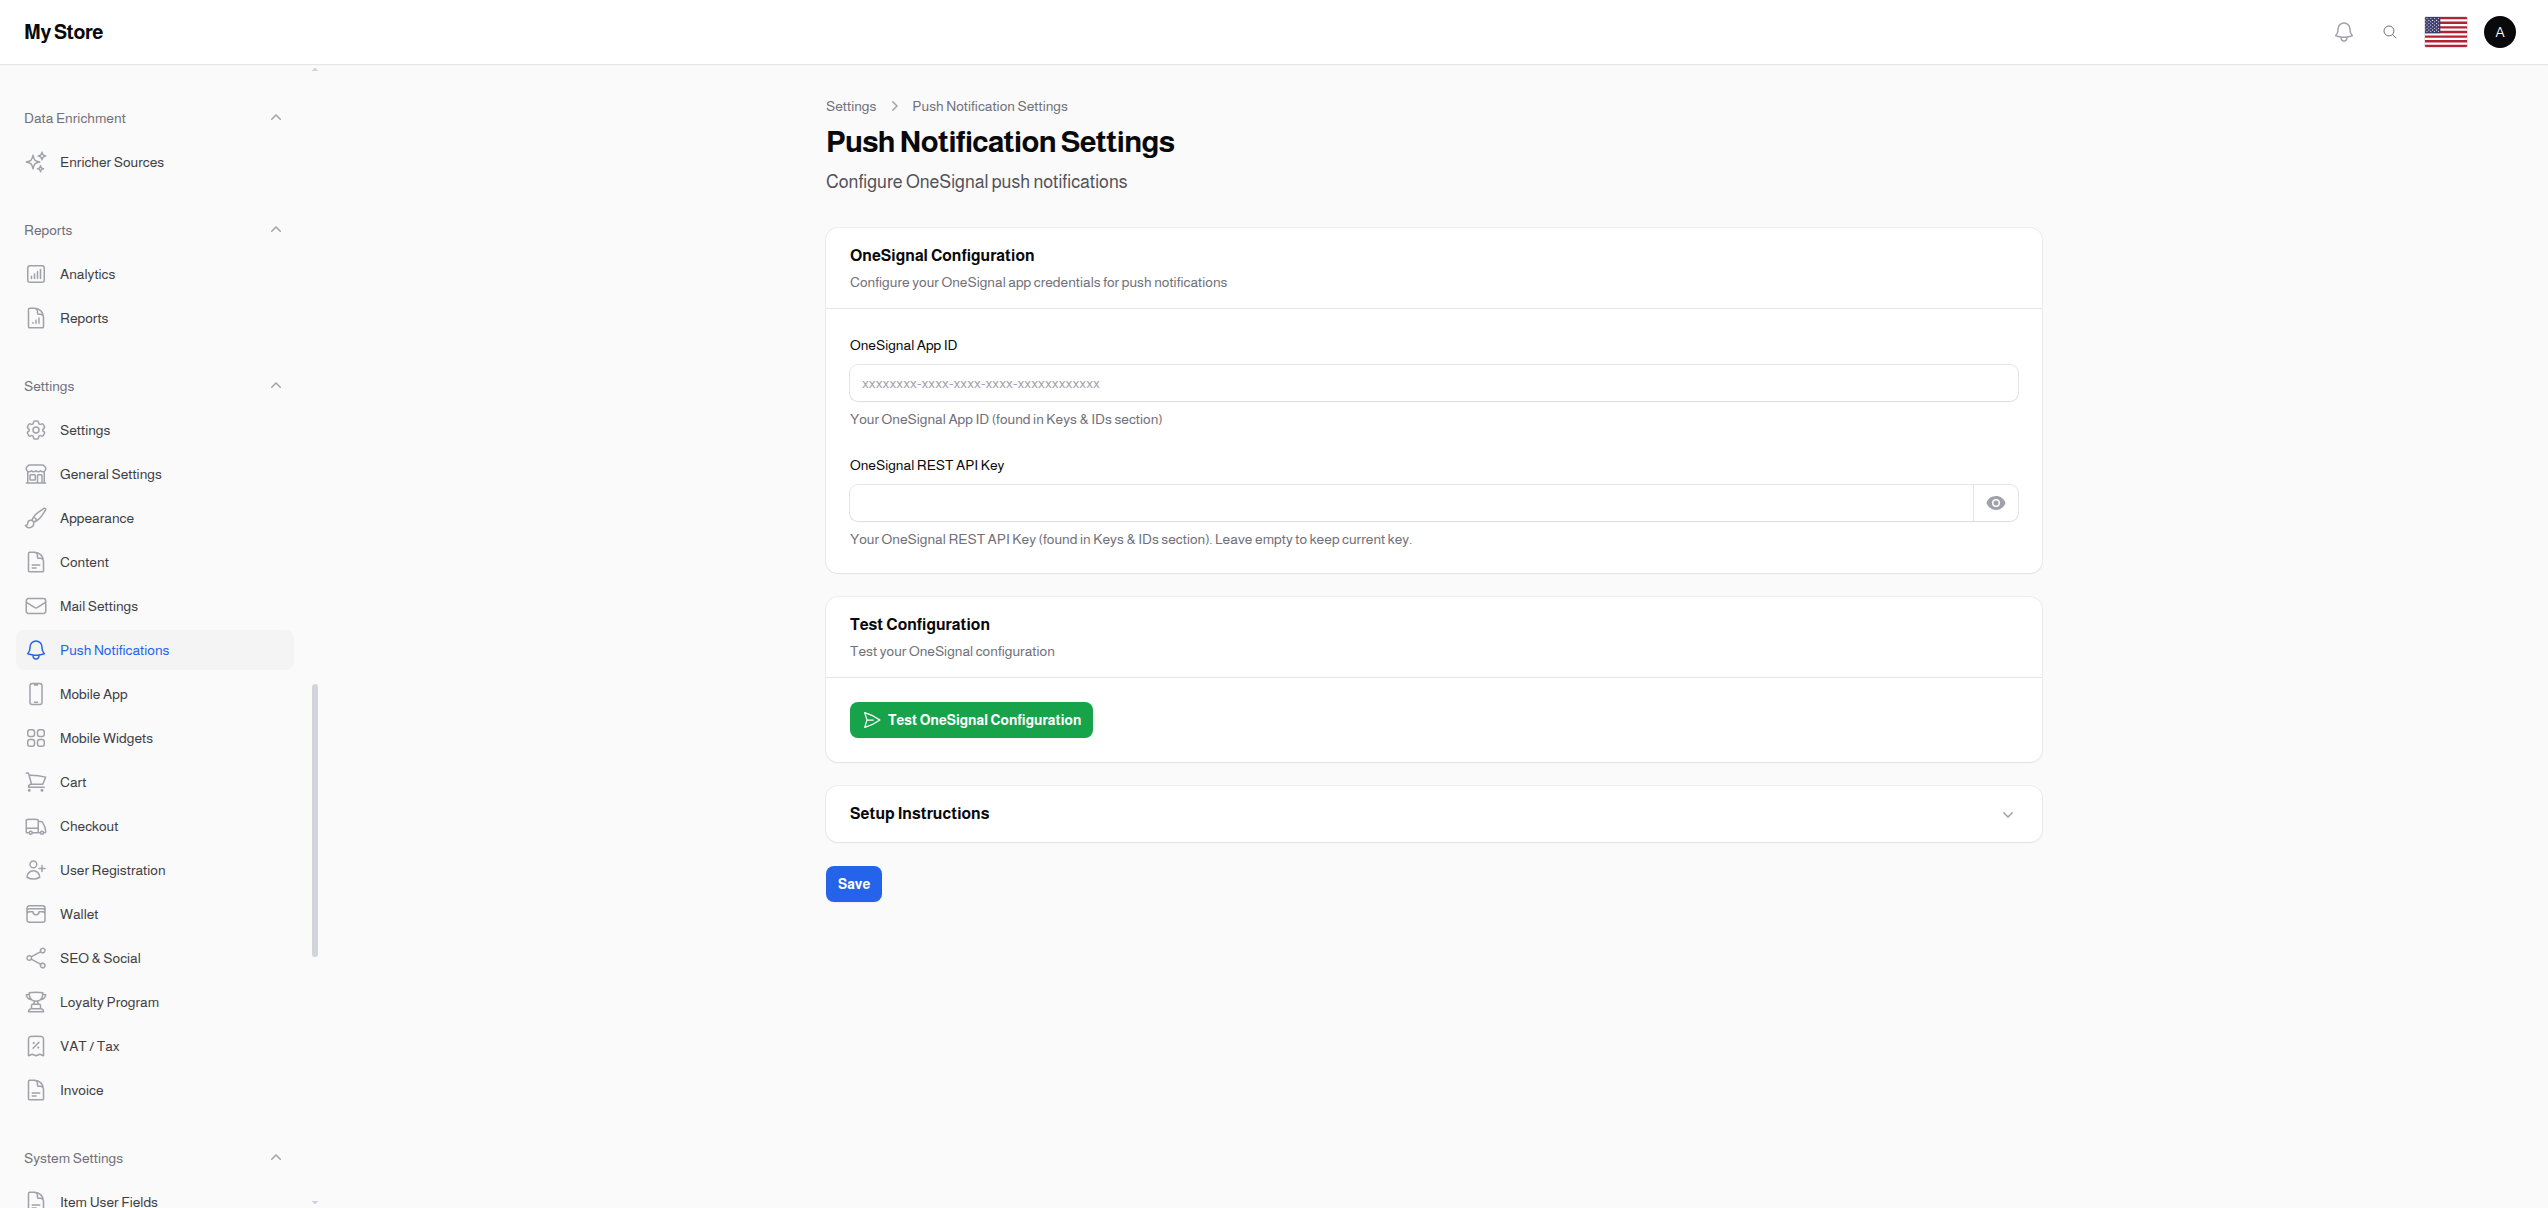Screen dimensions: 2548x1208
Task: Navigate to General Settings
Action: pyautogui.click(x=111, y=473)
